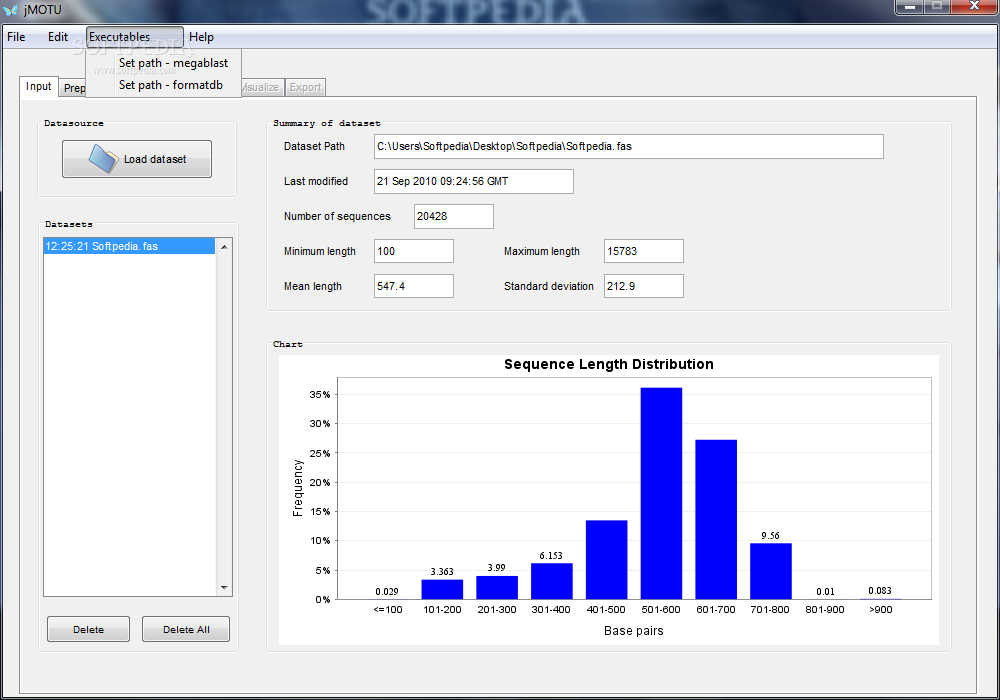Click the >900 axis category label
1000x700 pixels.
click(880, 610)
